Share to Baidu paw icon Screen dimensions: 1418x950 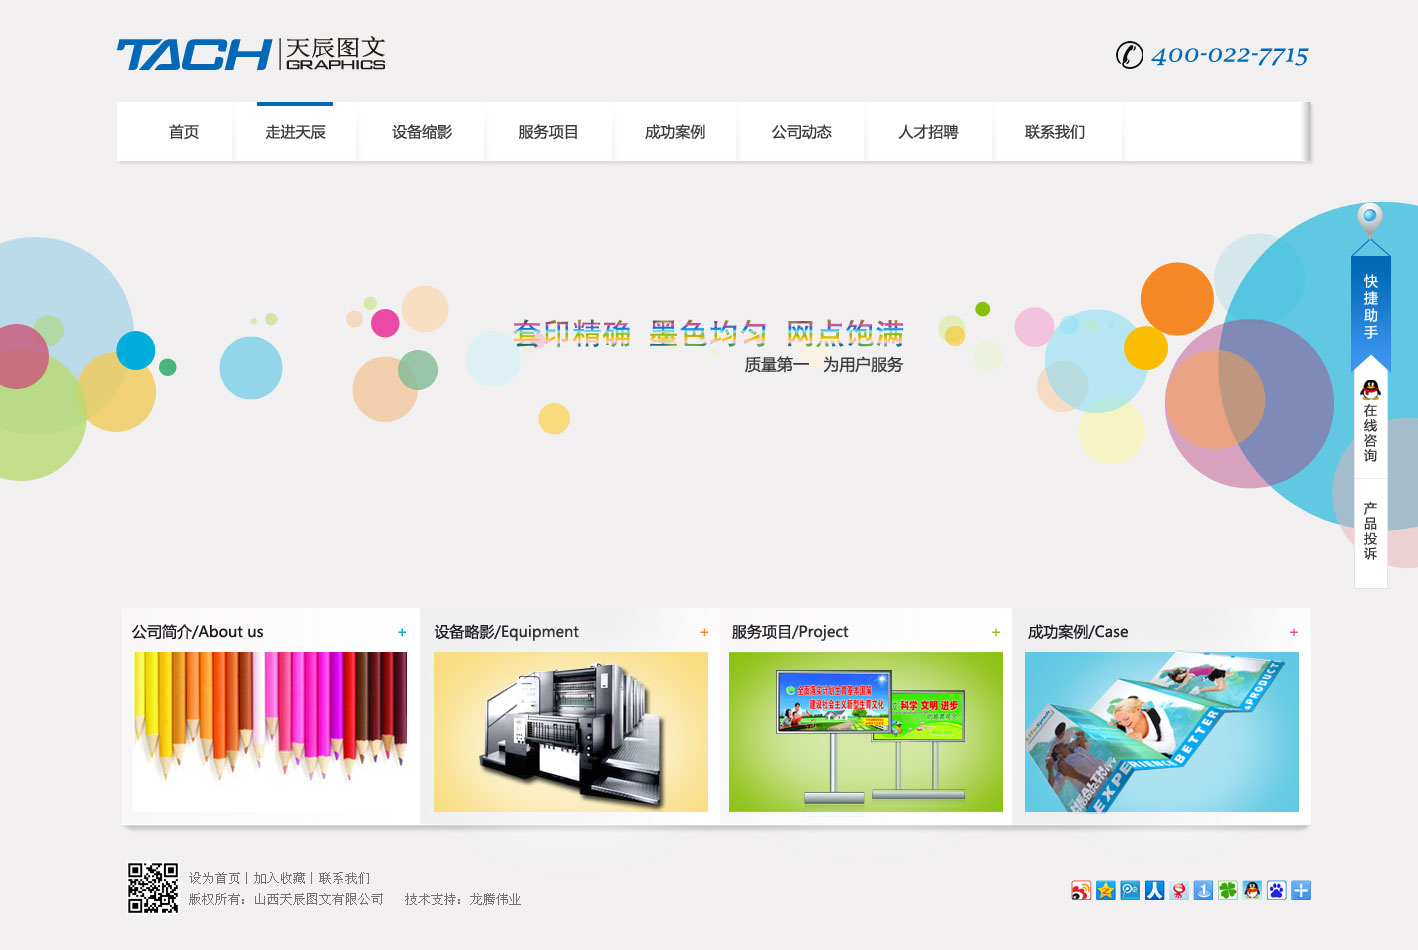coord(1277,890)
